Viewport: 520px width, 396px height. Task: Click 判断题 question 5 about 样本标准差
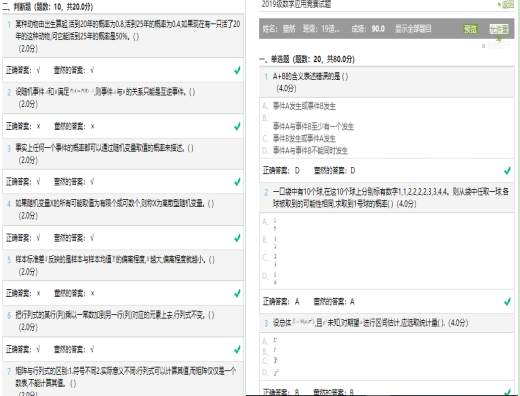tap(115, 259)
